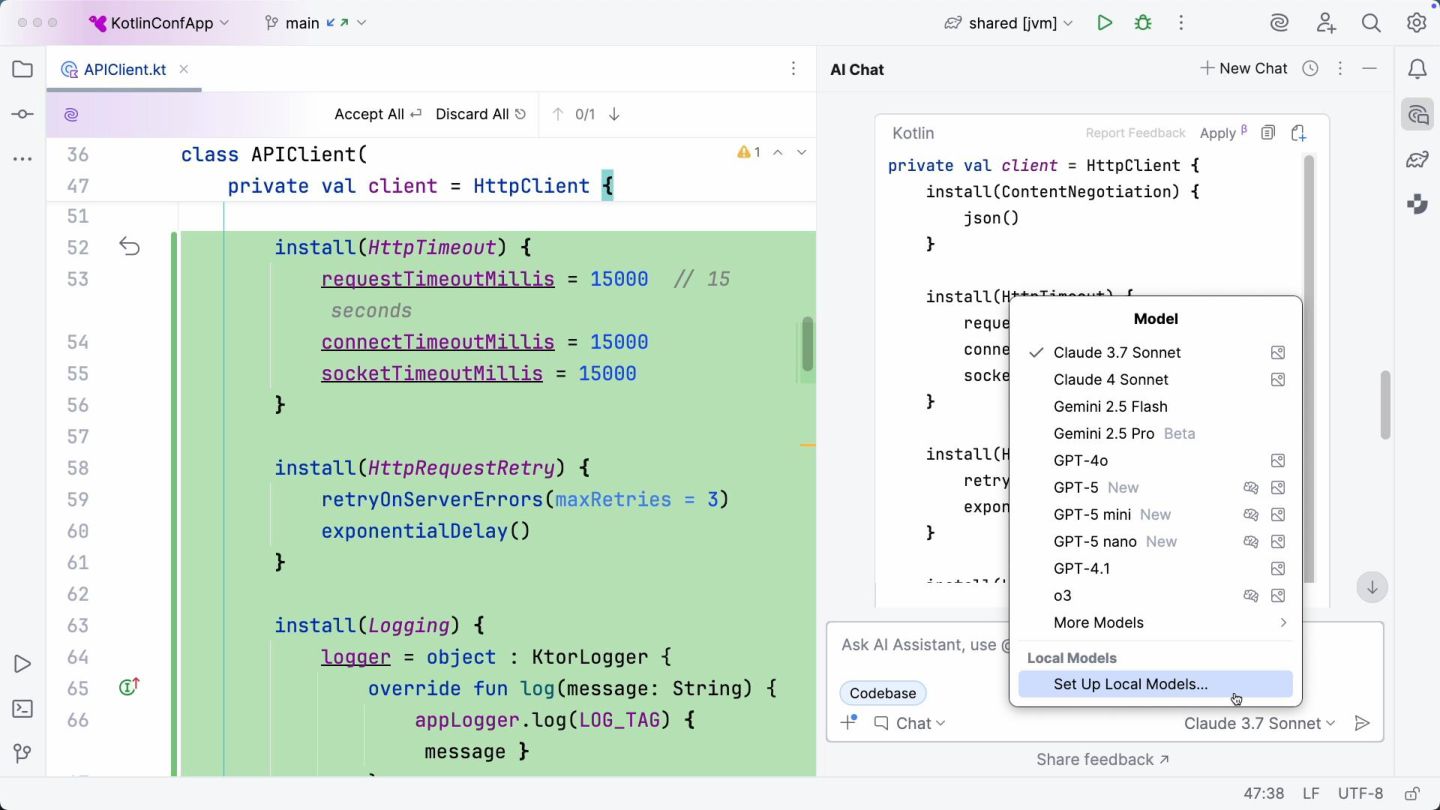The height and width of the screenshot is (810, 1440).
Task: Start a New Chat
Action: (1244, 69)
